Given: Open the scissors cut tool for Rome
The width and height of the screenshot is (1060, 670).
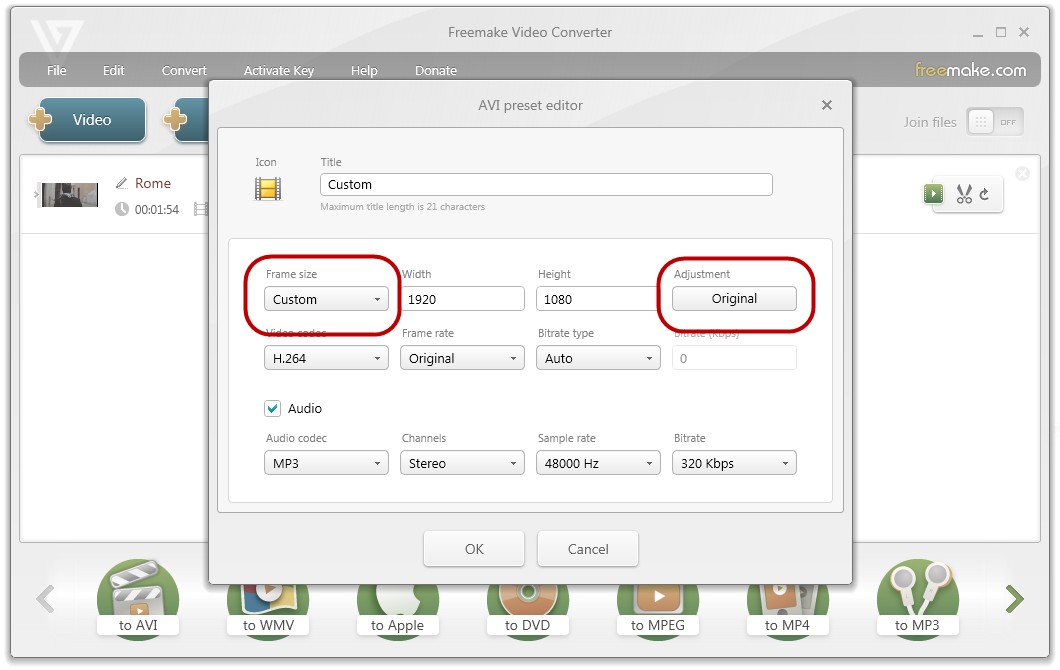Looking at the screenshot, I should (964, 195).
